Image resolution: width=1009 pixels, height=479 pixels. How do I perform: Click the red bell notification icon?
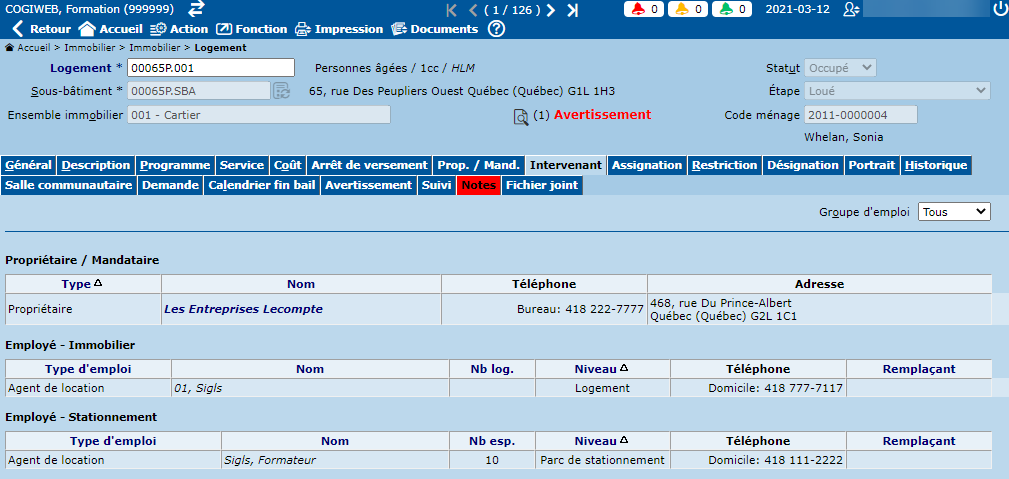coord(636,9)
